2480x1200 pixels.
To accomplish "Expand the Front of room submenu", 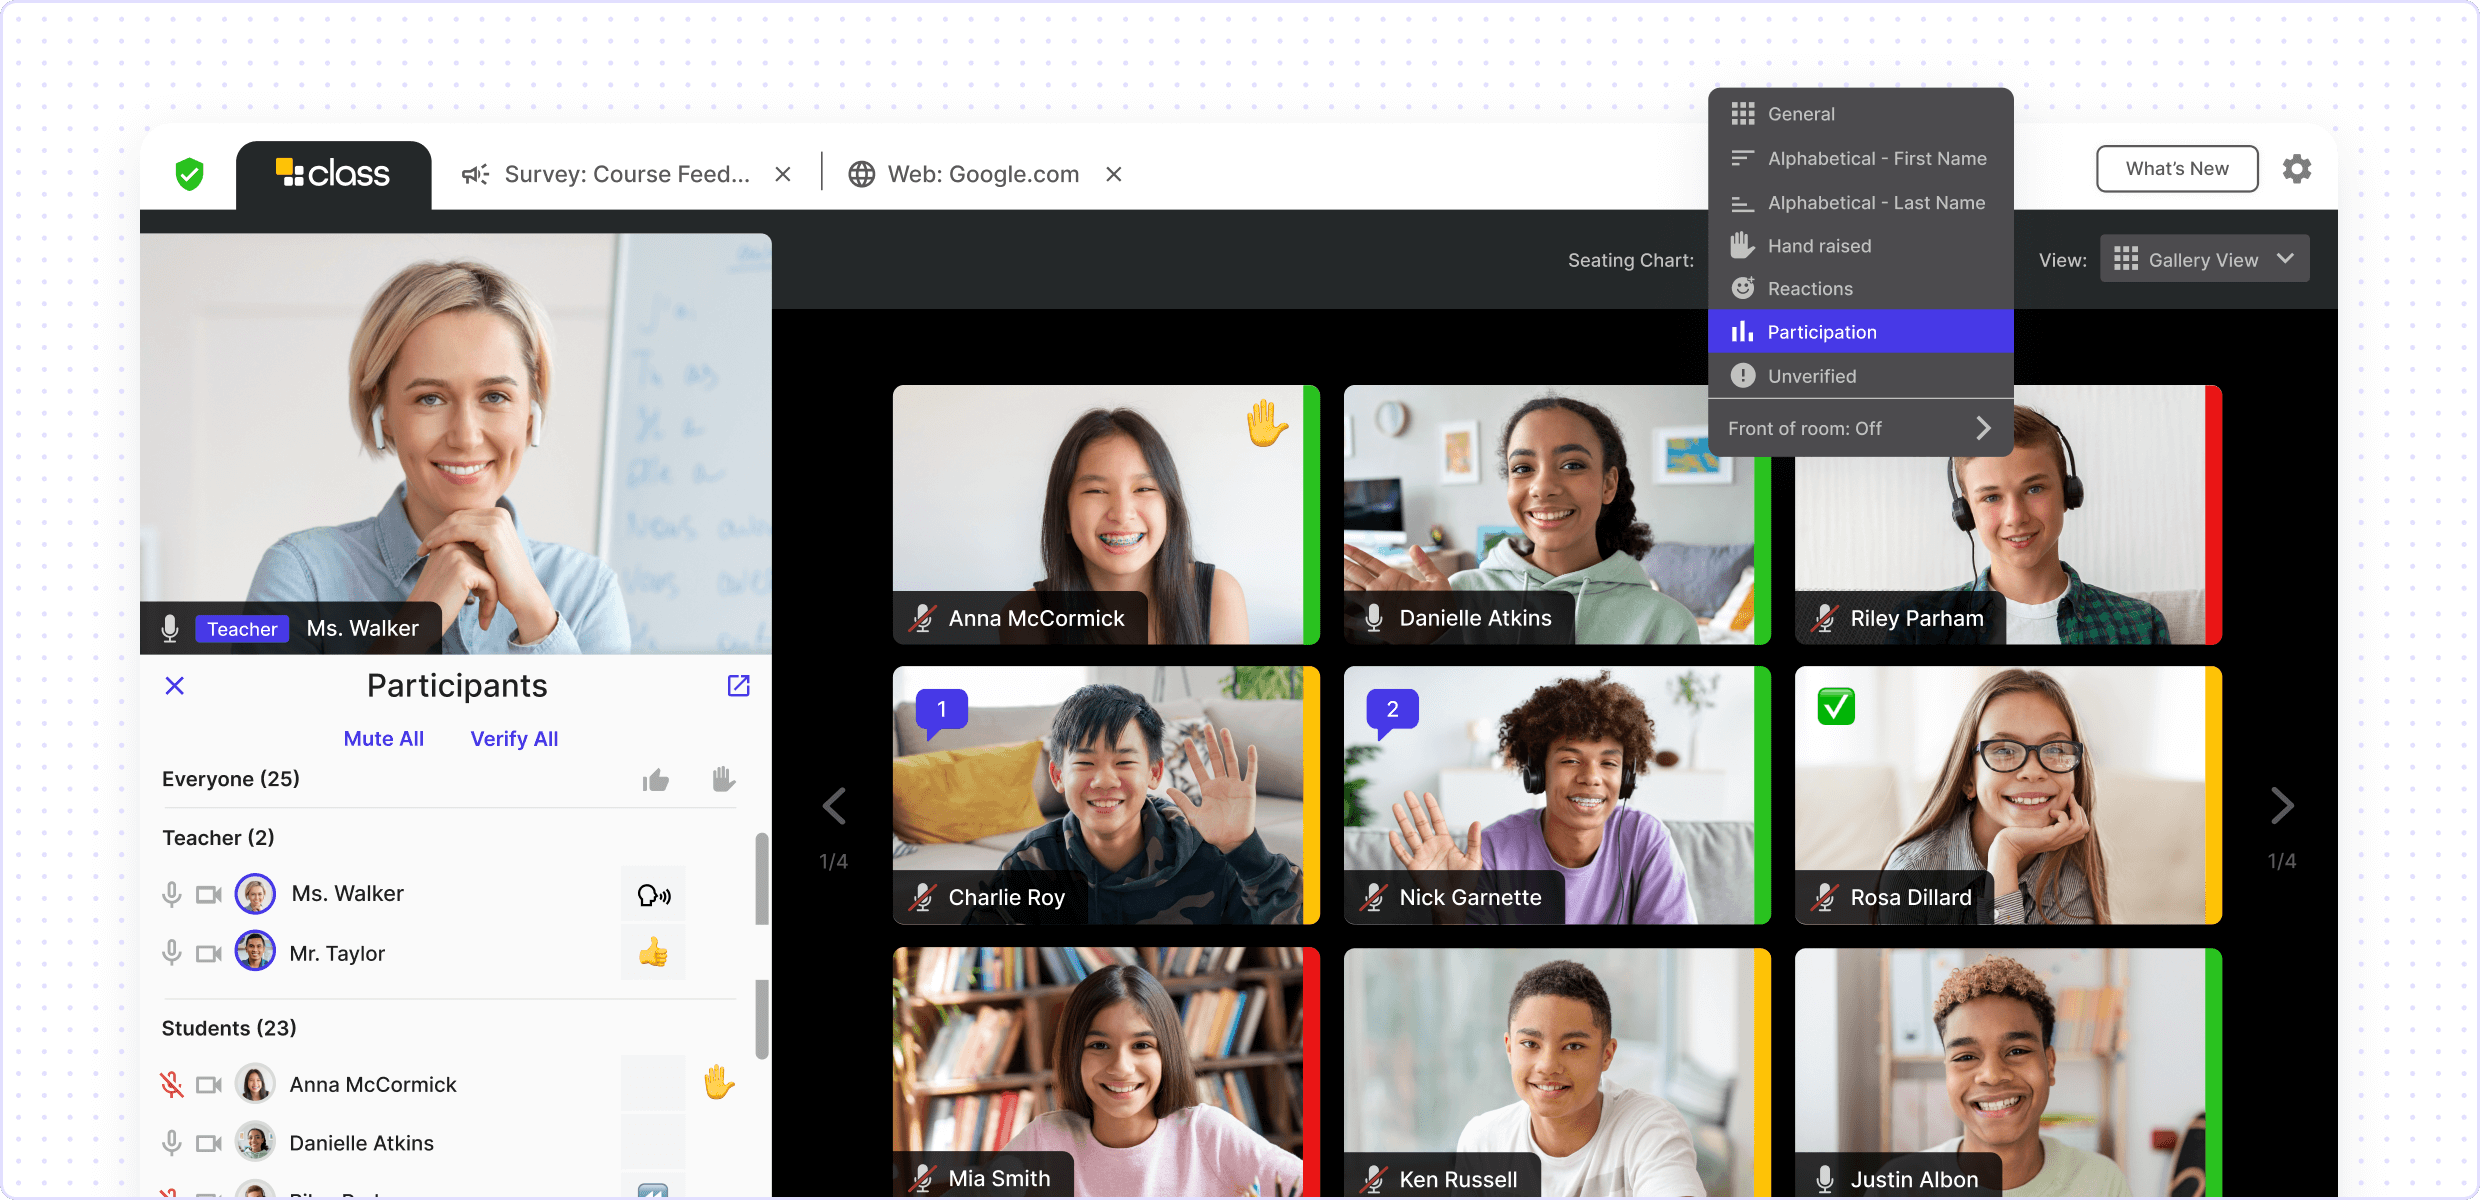I will 1860,428.
